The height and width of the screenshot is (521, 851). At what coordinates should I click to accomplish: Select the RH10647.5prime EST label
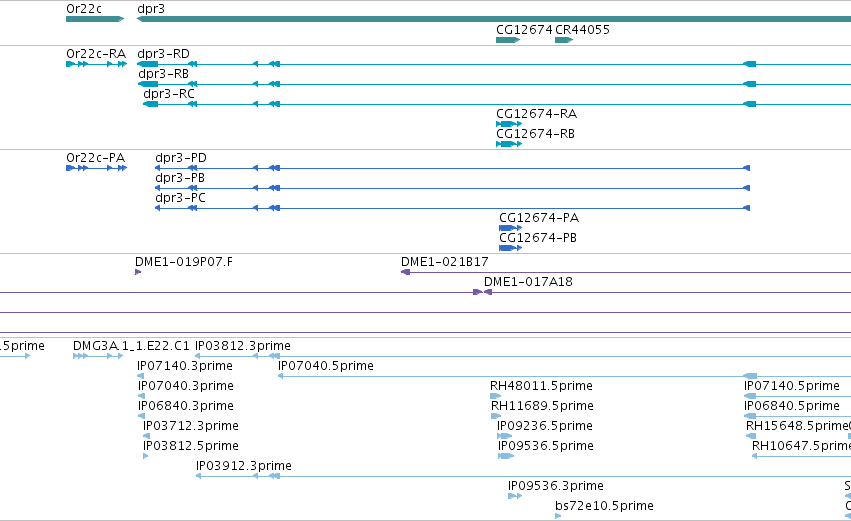click(x=801, y=447)
